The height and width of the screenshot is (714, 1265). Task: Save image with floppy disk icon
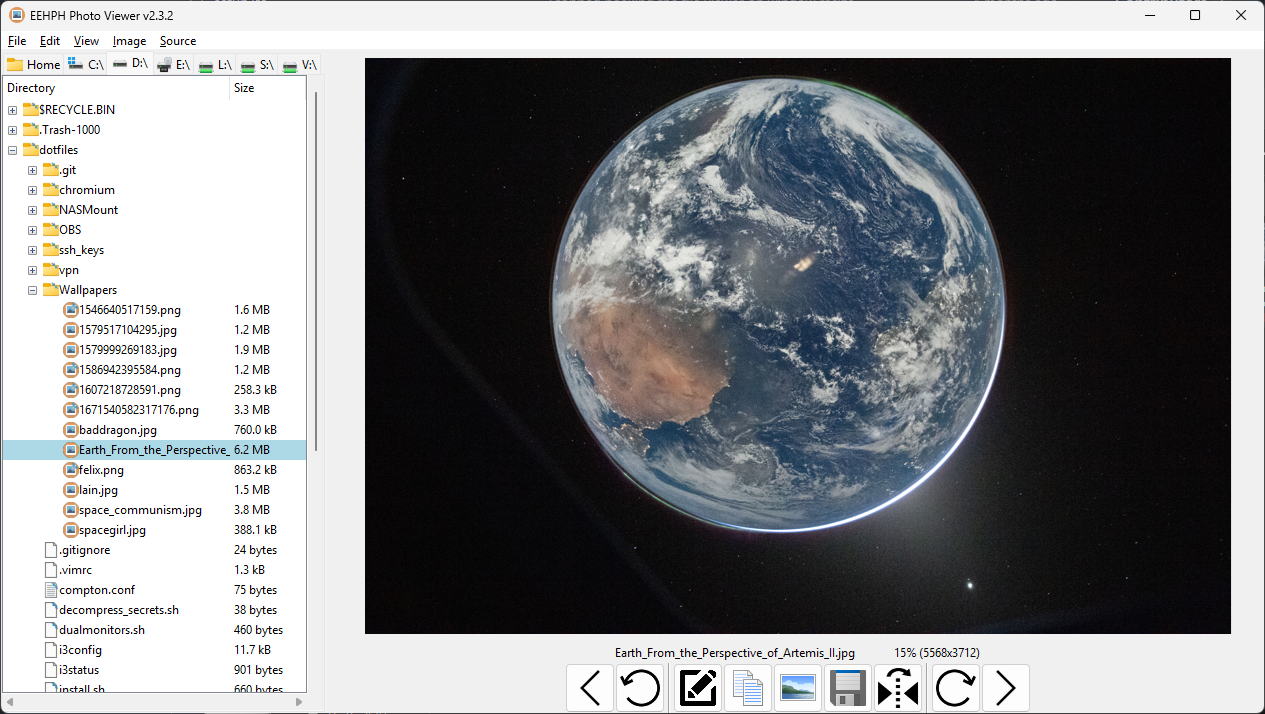point(848,688)
